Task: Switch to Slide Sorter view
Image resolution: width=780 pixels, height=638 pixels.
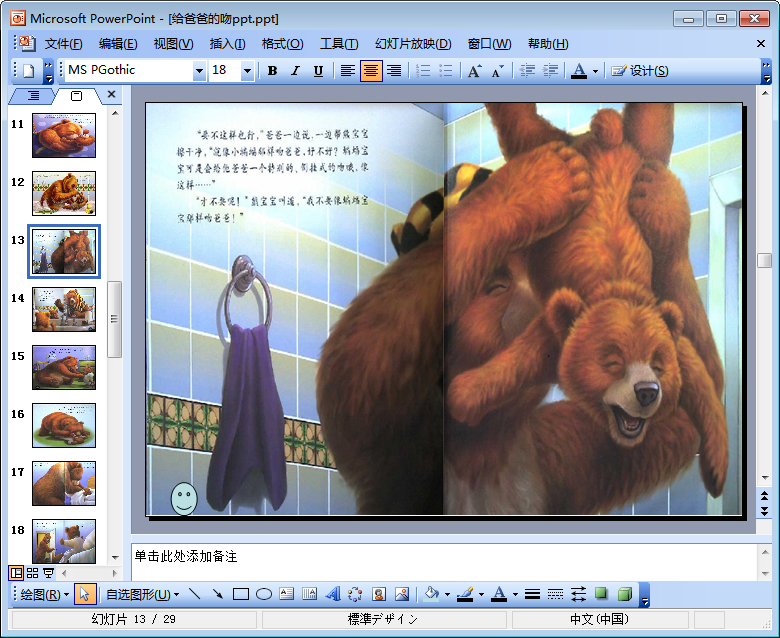Action: (32, 573)
